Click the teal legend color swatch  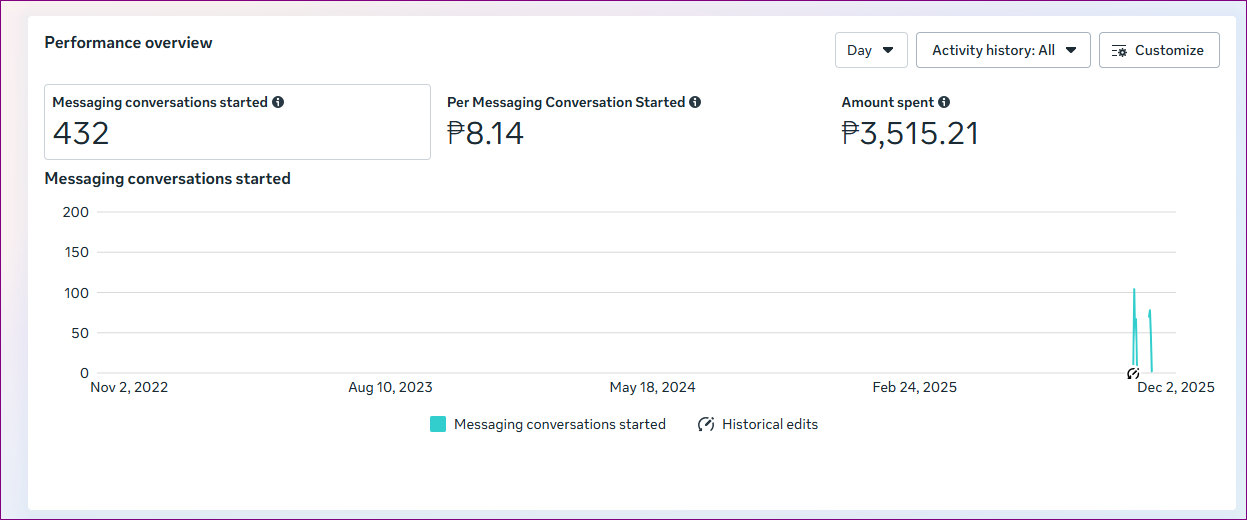pyautogui.click(x=438, y=424)
